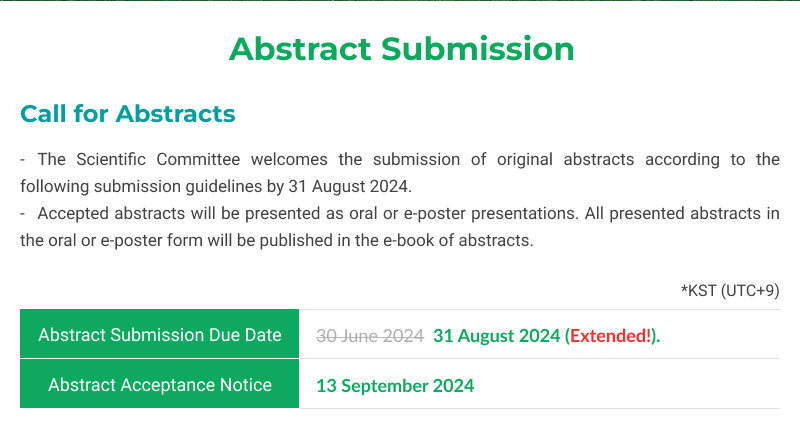The width and height of the screenshot is (800, 426).
Task: Select the Call for Abstracts heading
Action: [x=128, y=114]
